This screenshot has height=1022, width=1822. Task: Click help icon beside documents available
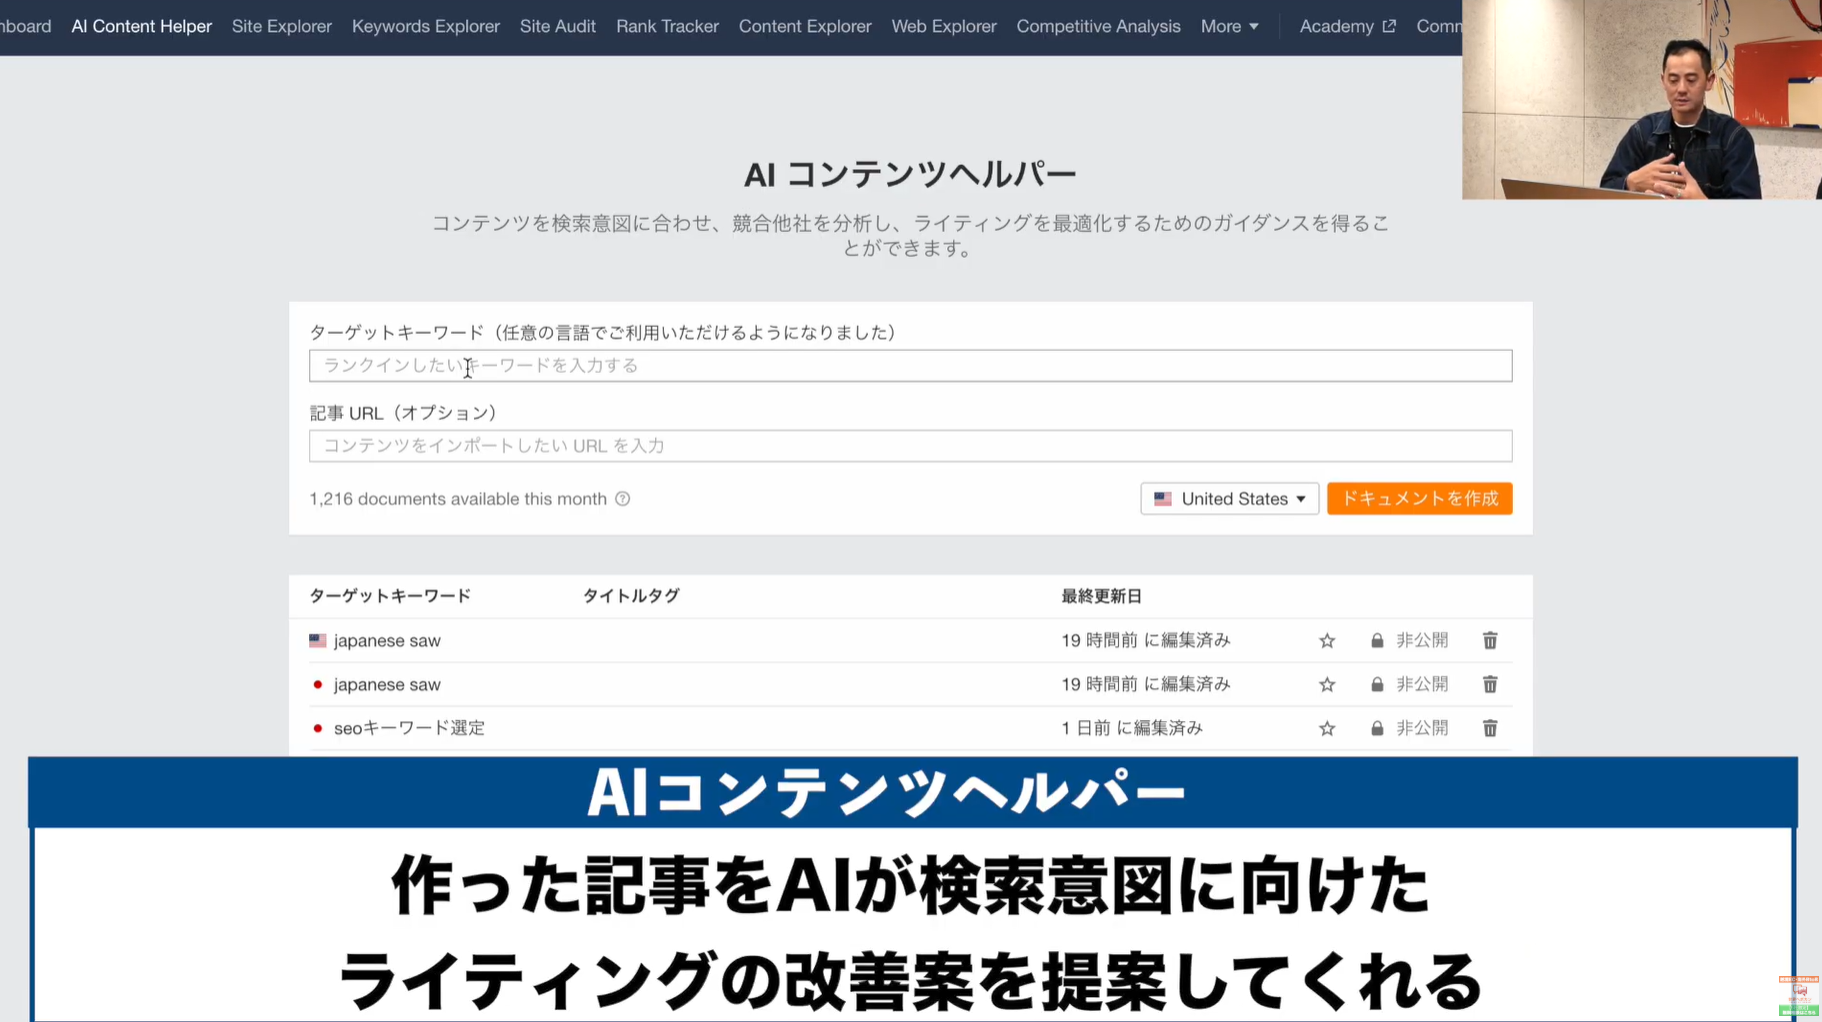622,499
